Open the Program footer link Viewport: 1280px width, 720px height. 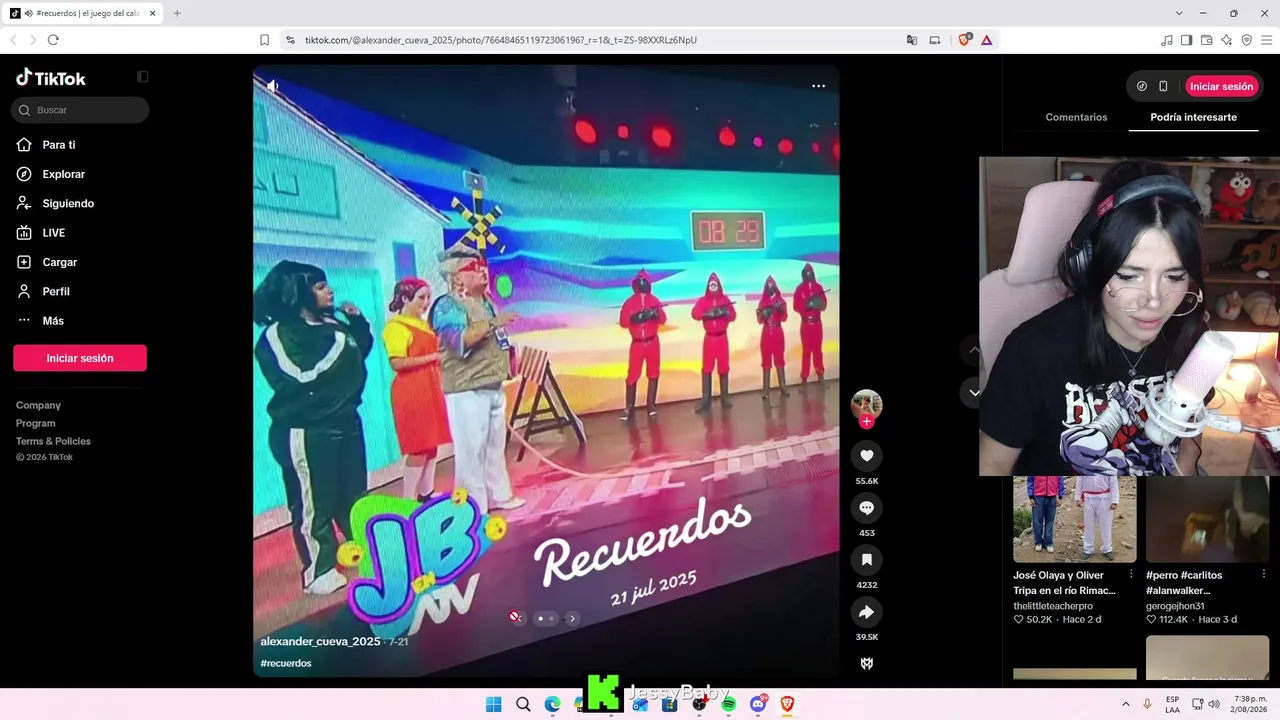(x=35, y=423)
